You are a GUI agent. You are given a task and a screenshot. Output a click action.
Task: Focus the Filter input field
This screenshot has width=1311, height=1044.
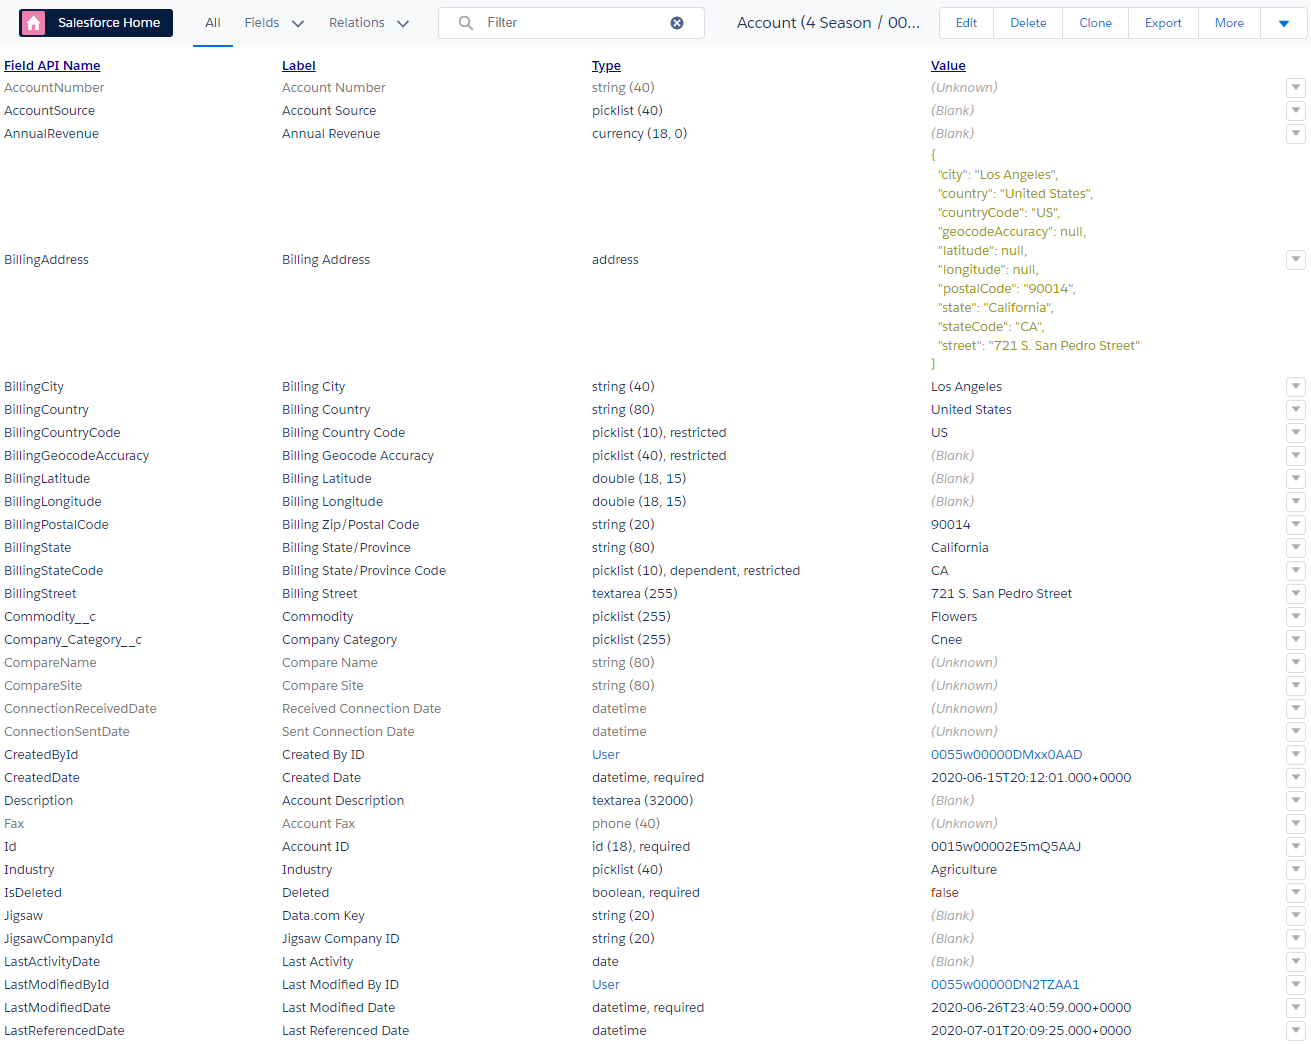tap(572, 23)
